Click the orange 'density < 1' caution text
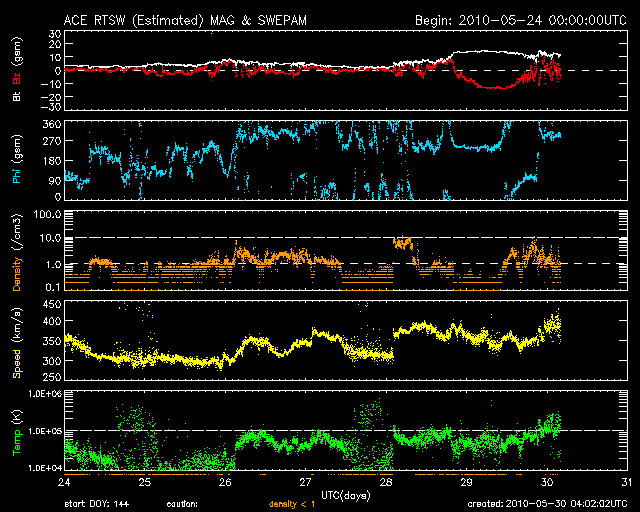Viewport: 640px width, 512px height. (291, 505)
